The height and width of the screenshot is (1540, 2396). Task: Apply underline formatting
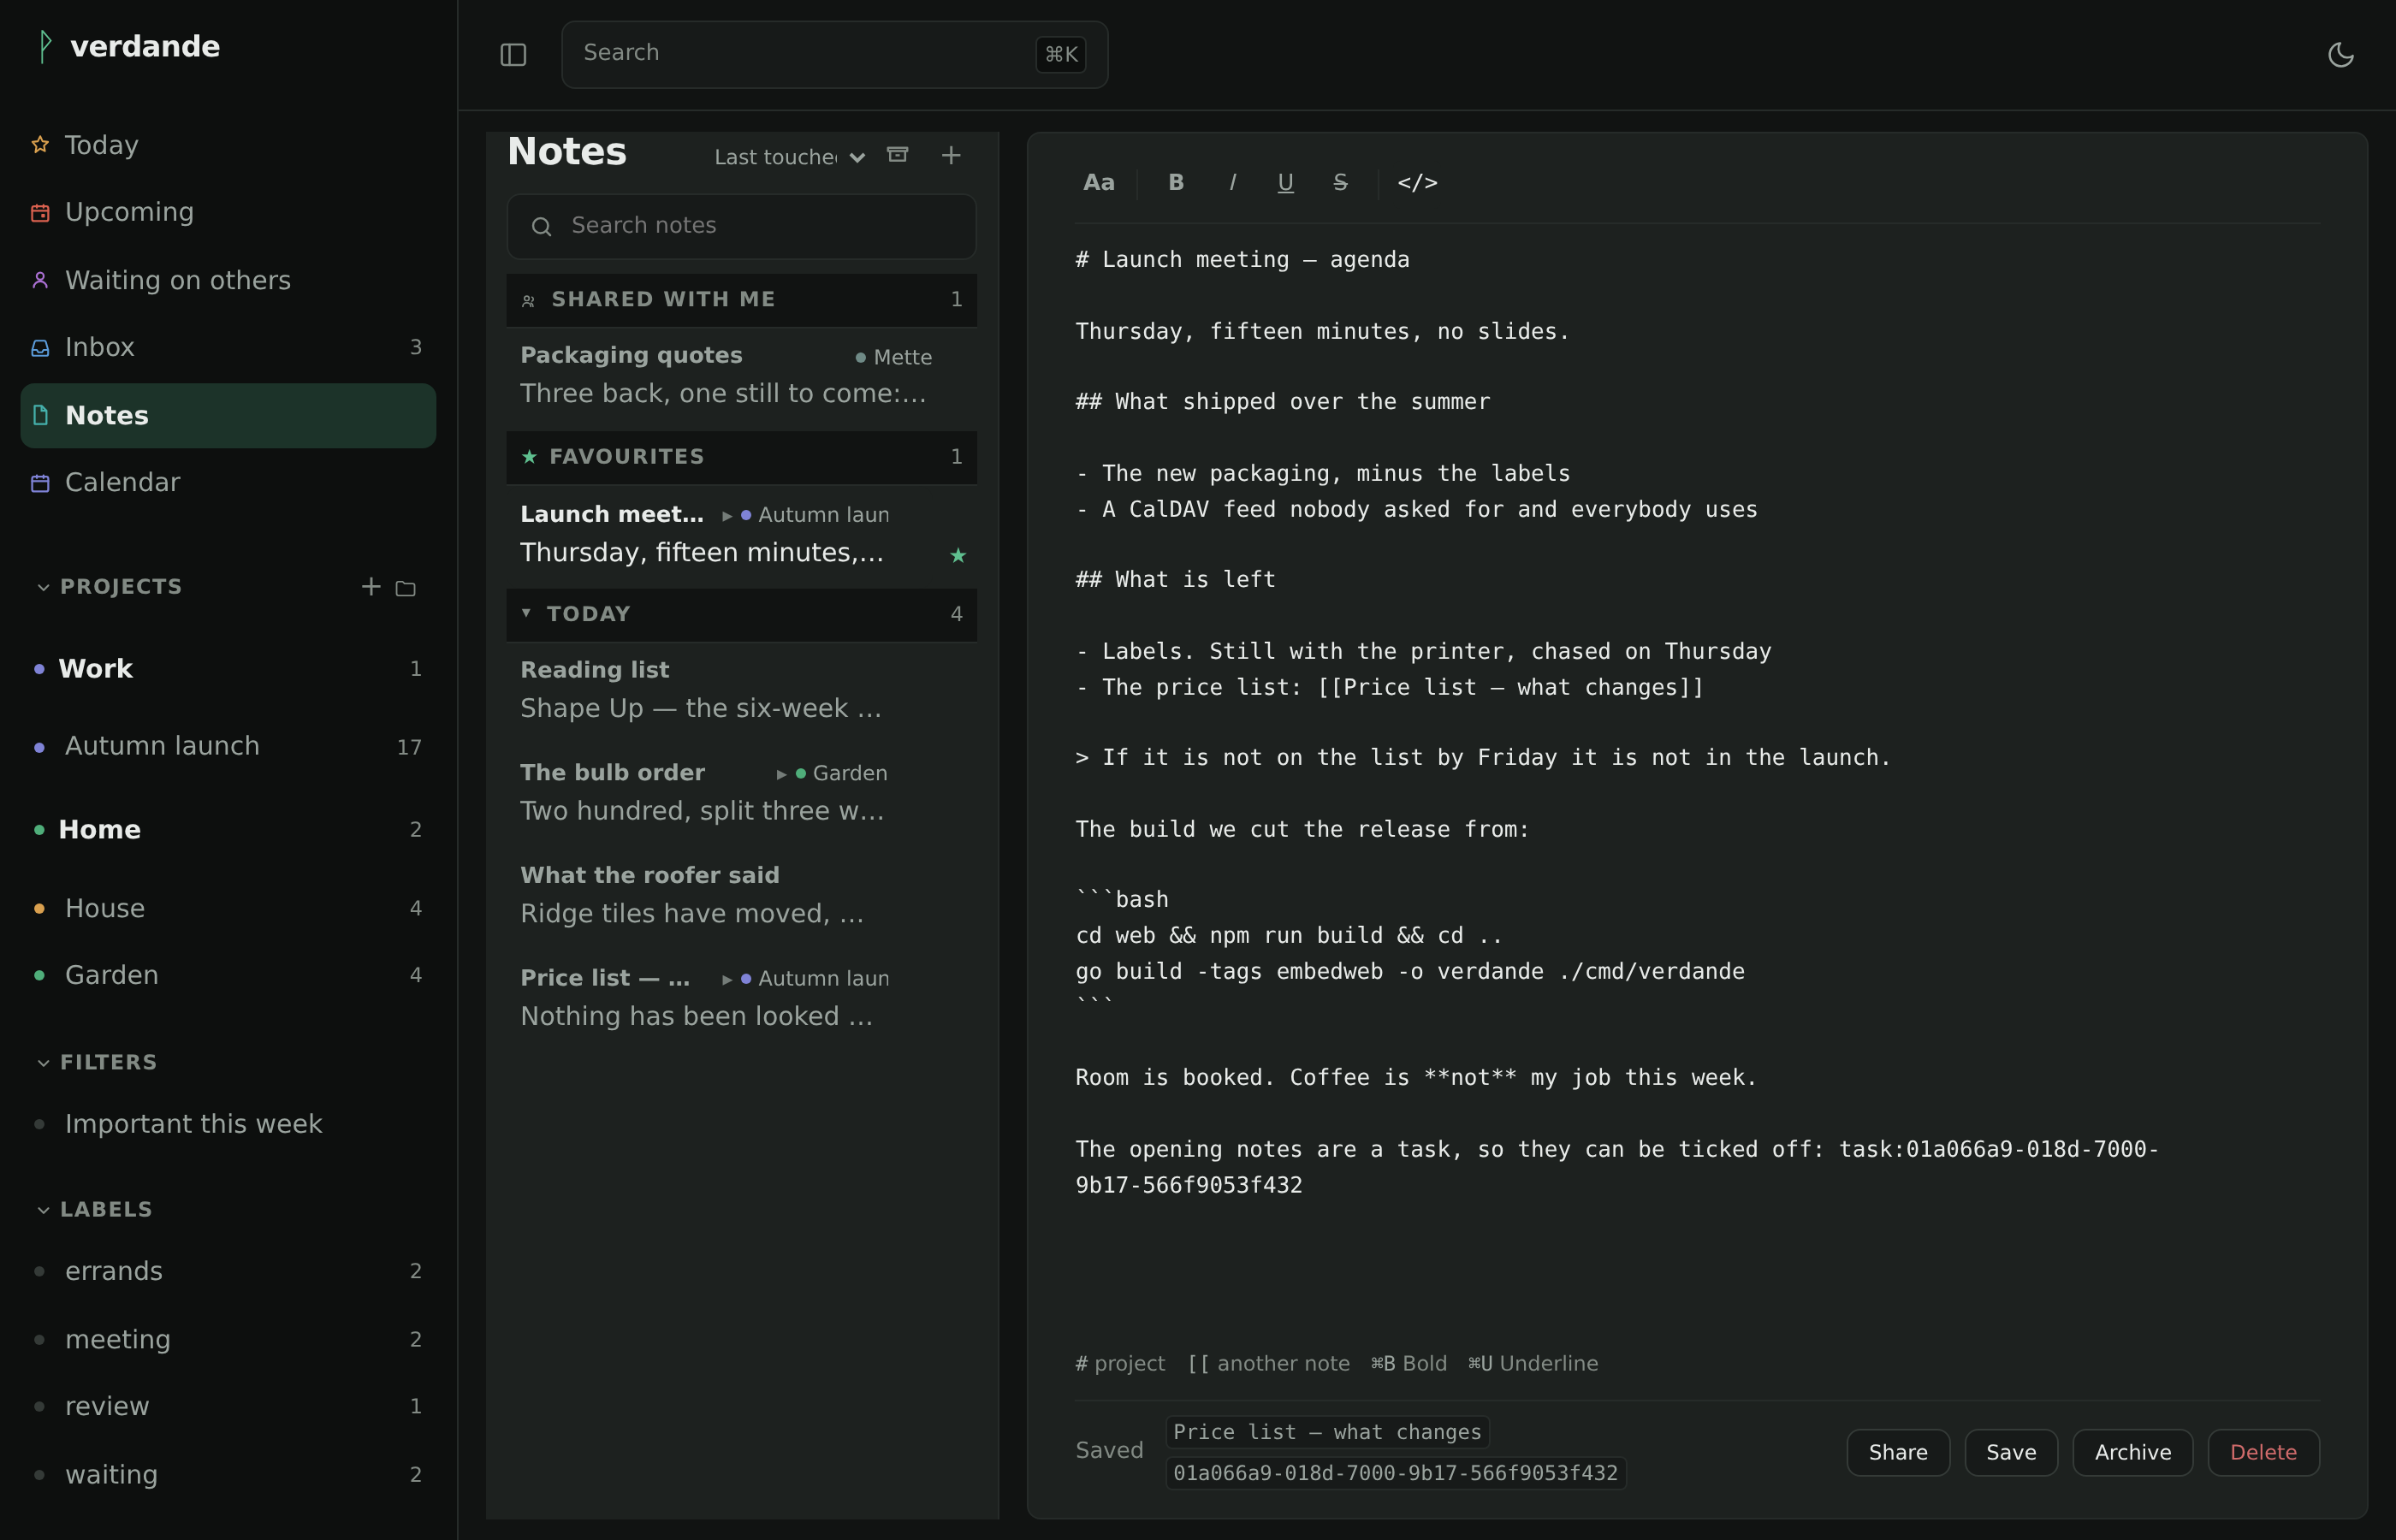1285,183
